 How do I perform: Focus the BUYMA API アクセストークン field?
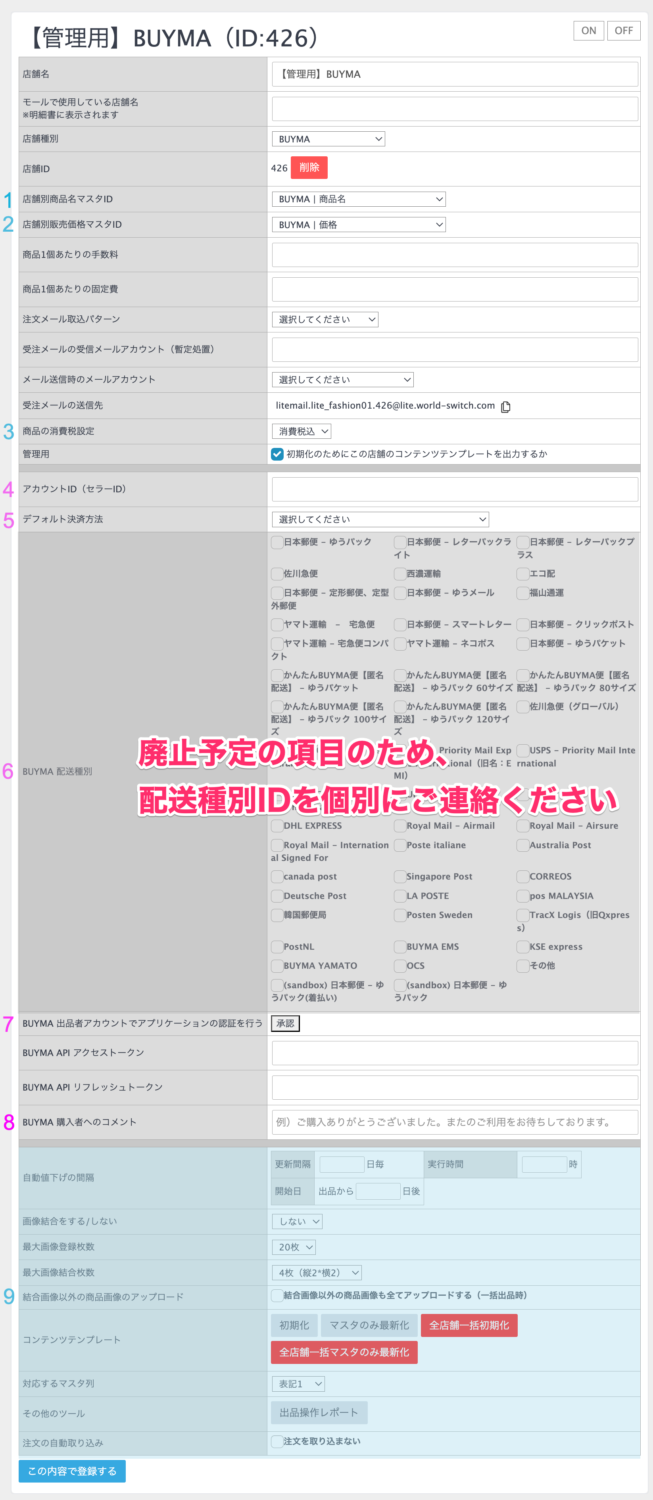click(x=454, y=1053)
